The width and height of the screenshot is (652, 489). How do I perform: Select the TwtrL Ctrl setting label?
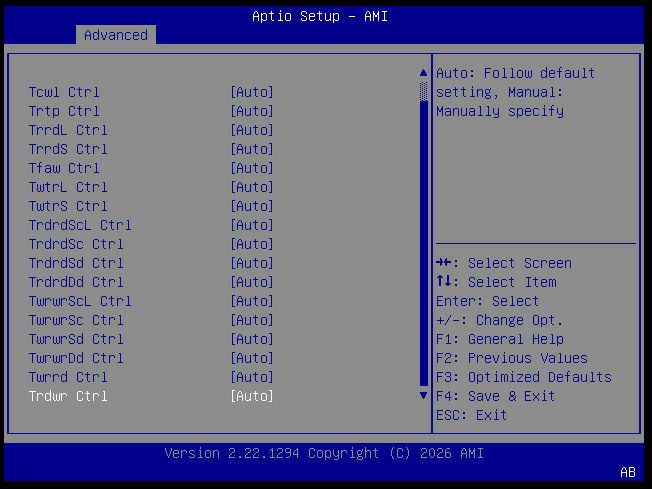coord(68,187)
